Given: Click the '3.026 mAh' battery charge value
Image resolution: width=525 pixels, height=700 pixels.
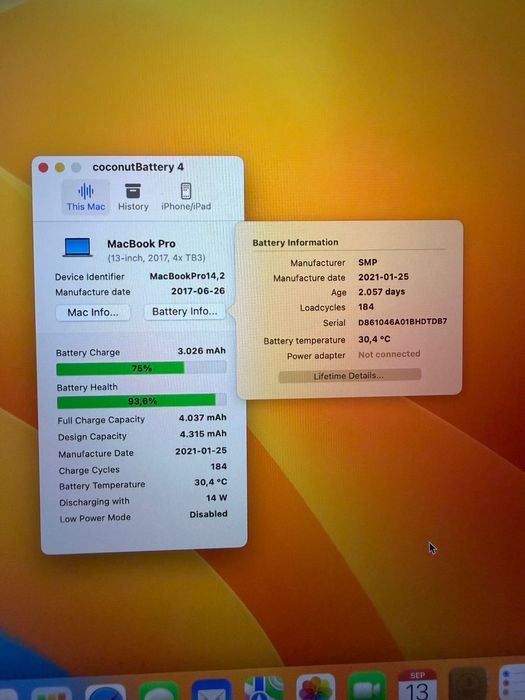Looking at the screenshot, I should click(201, 351).
